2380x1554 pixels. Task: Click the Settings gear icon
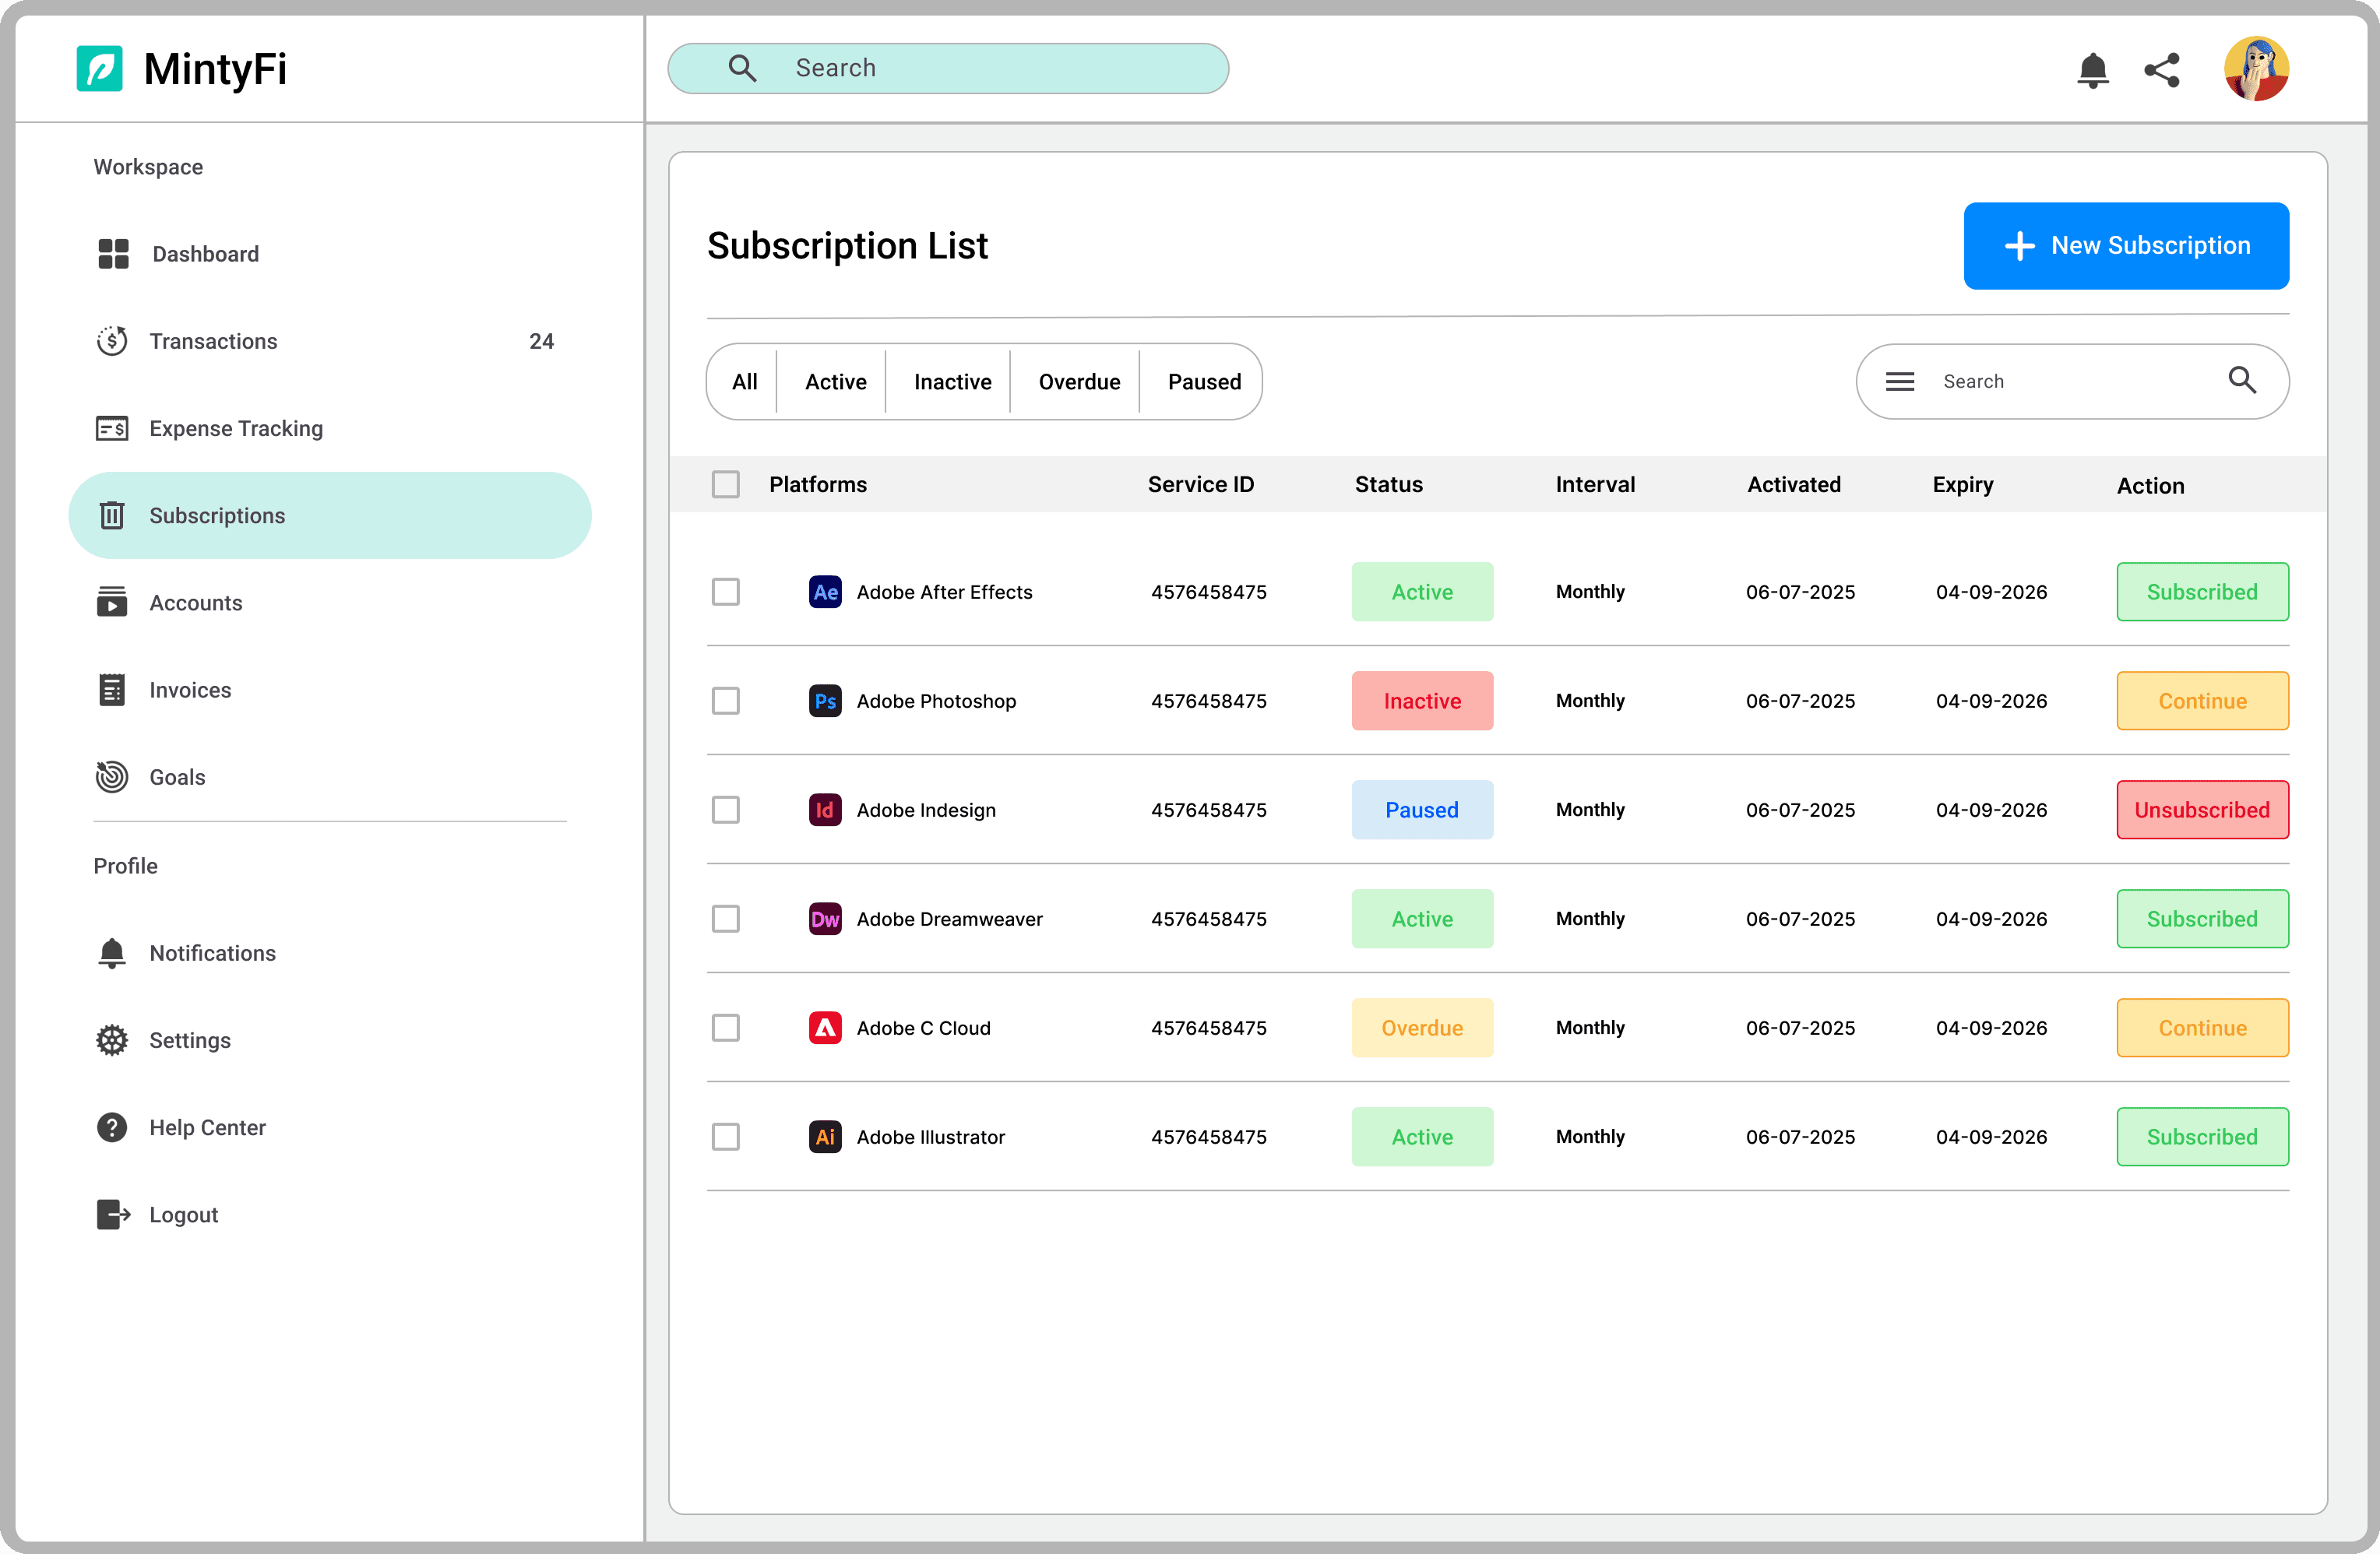(x=112, y=1040)
